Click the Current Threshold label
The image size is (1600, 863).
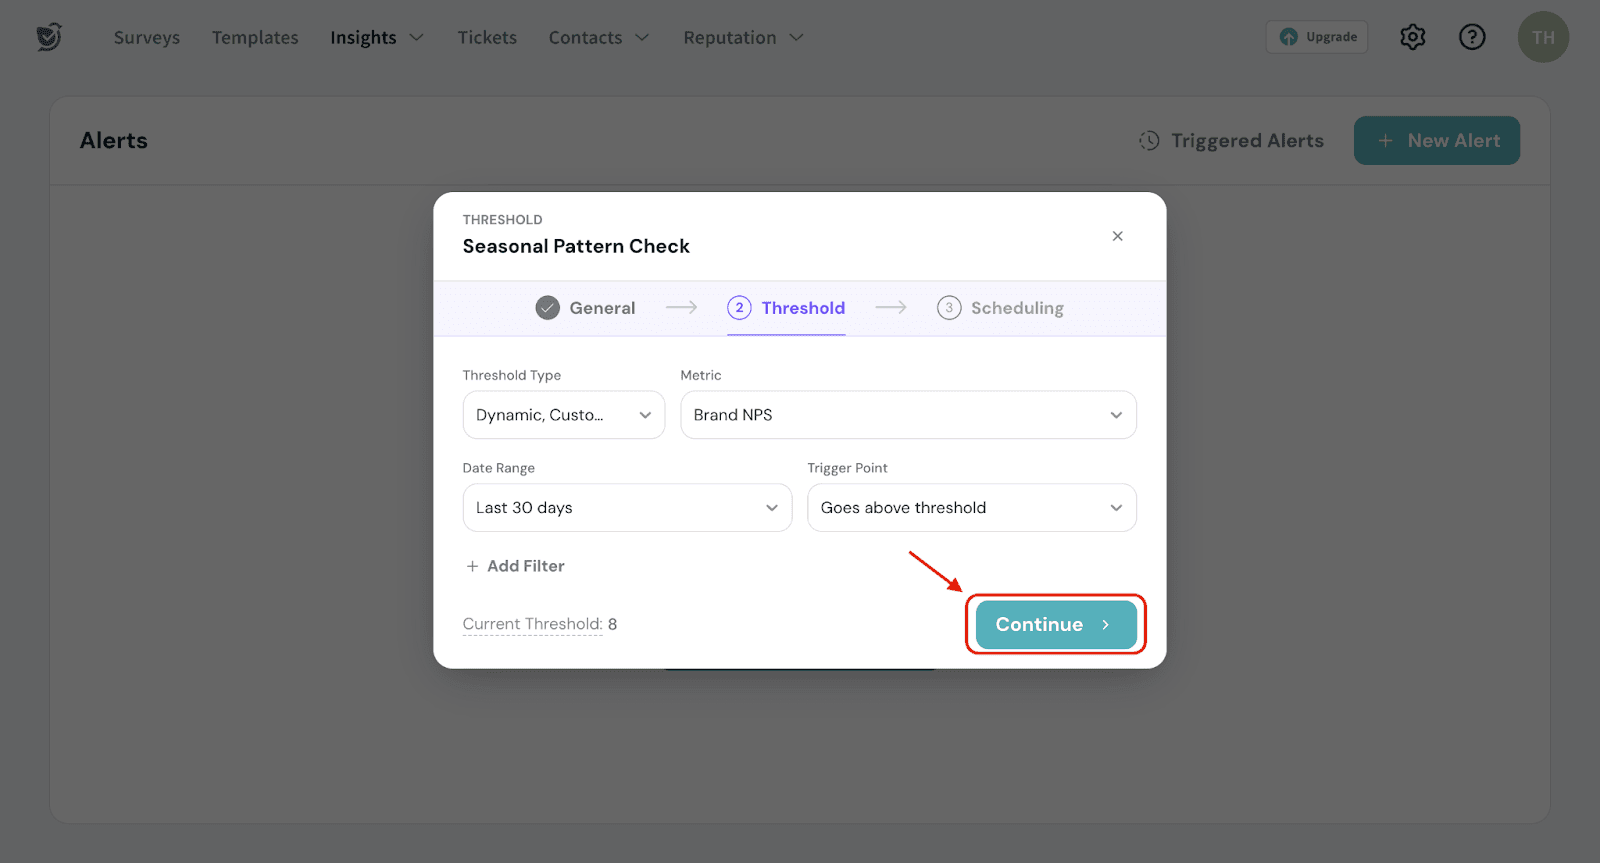point(532,624)
